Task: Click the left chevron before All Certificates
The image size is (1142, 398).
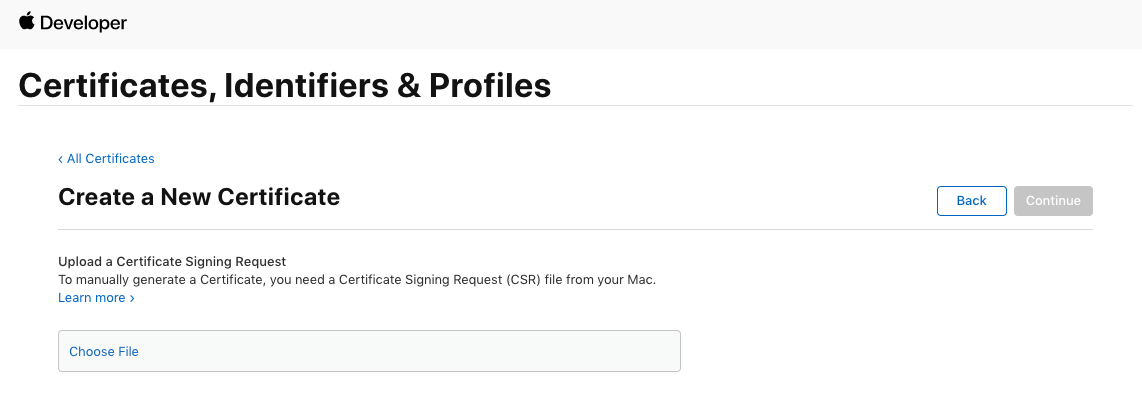Action: pos(60,159)
